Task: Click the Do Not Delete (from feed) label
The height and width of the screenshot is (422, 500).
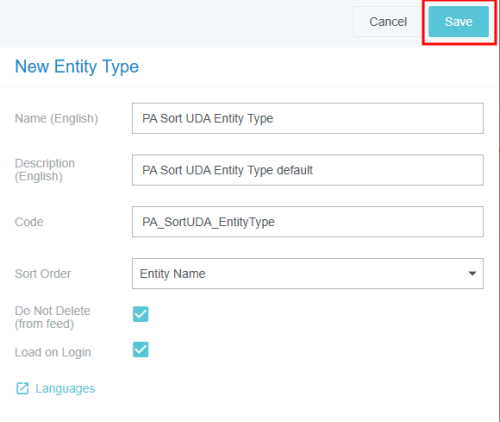Action: 52,317
